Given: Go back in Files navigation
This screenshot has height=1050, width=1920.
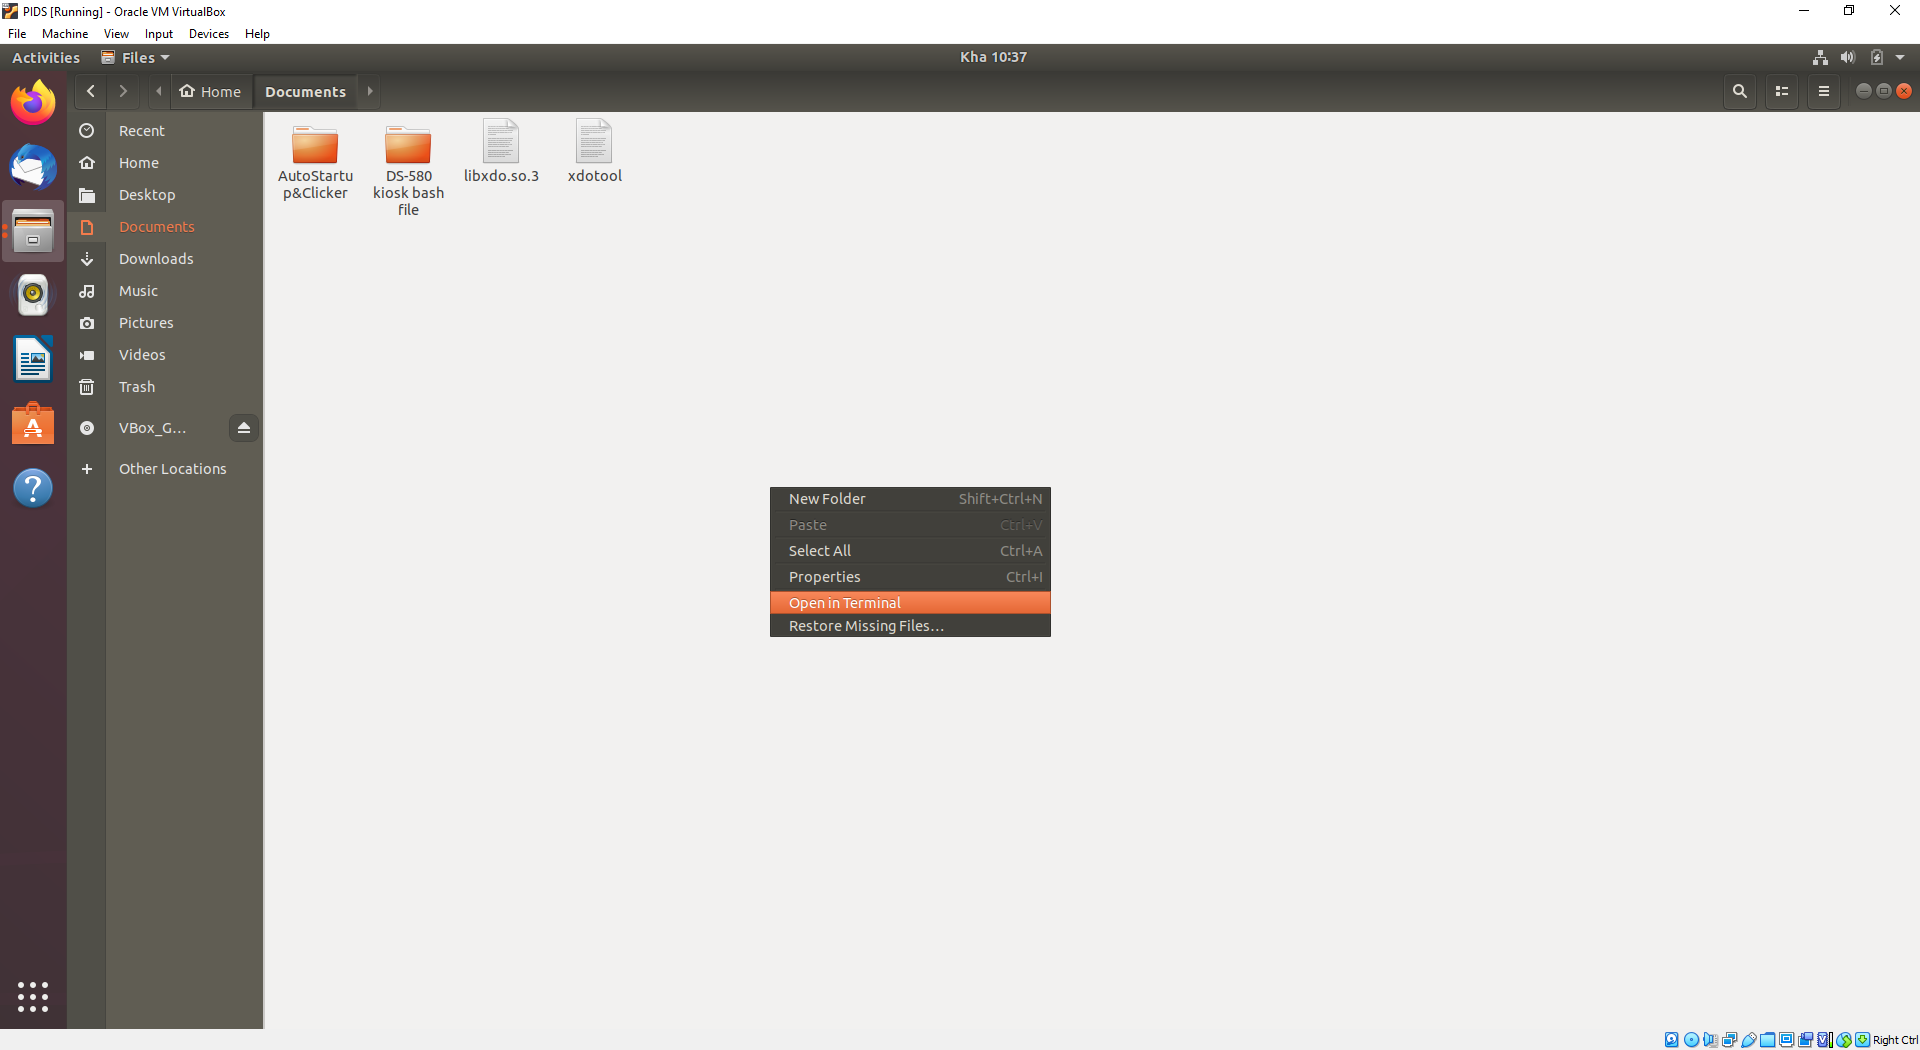Looking at the screenshot, I should (x=91, y=91).
